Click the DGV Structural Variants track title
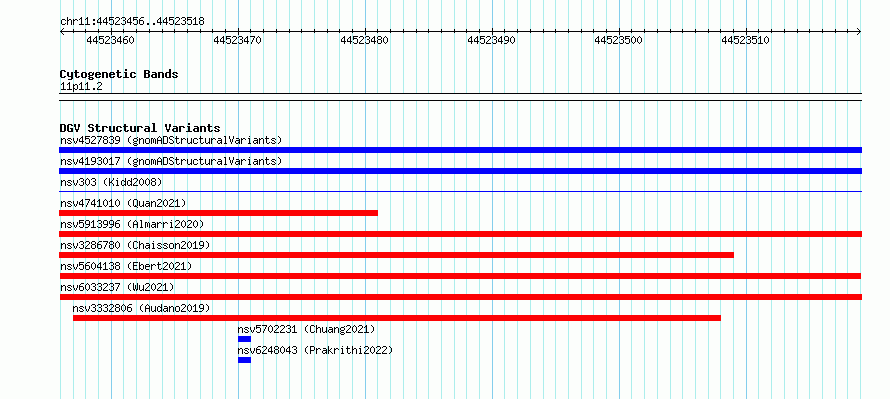The image size is (890, 399). (x=140, y=128)
